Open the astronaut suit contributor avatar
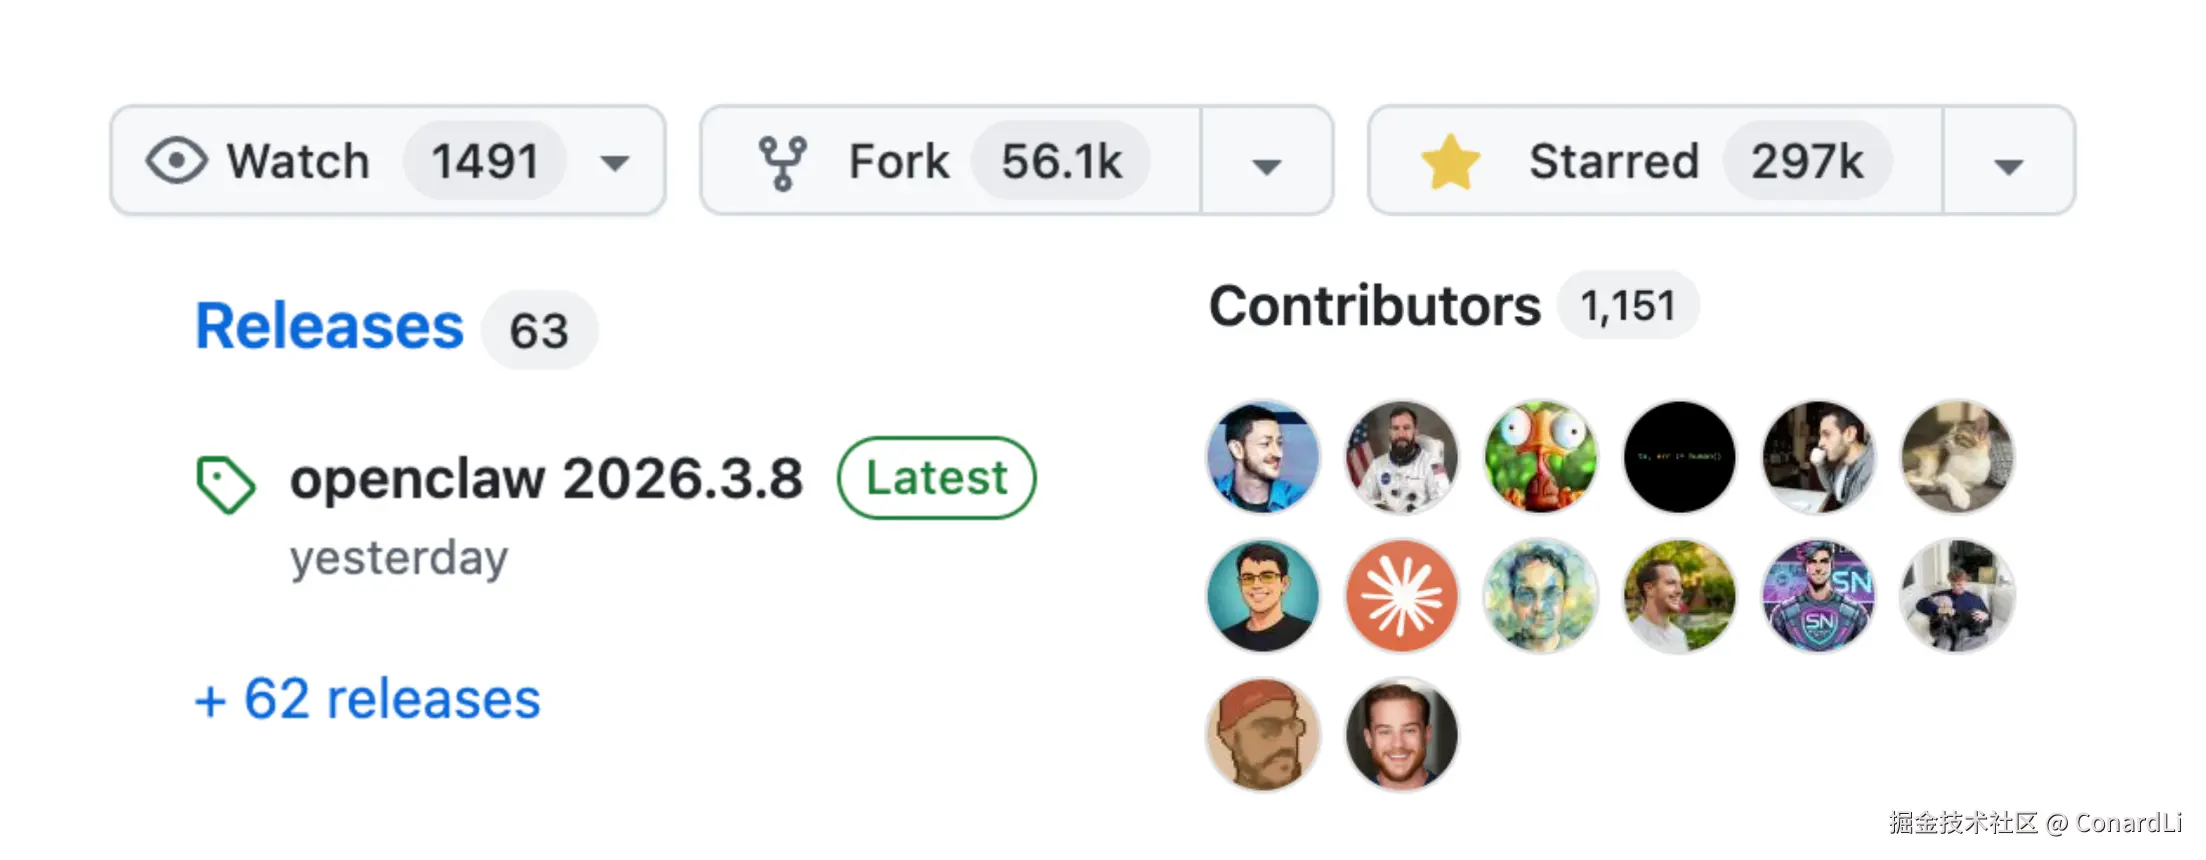 (x=1402, y=457)
